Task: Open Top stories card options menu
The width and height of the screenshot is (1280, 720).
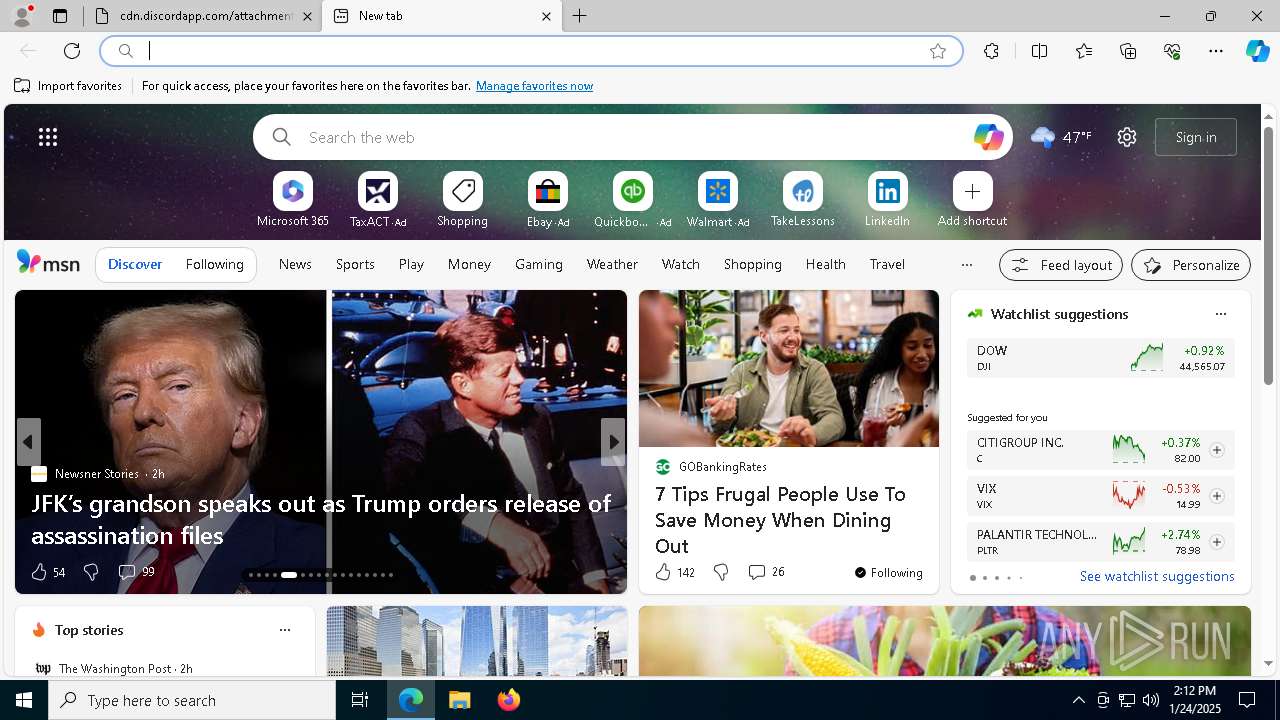Action: pyautogui.click(x=285, y=630)
